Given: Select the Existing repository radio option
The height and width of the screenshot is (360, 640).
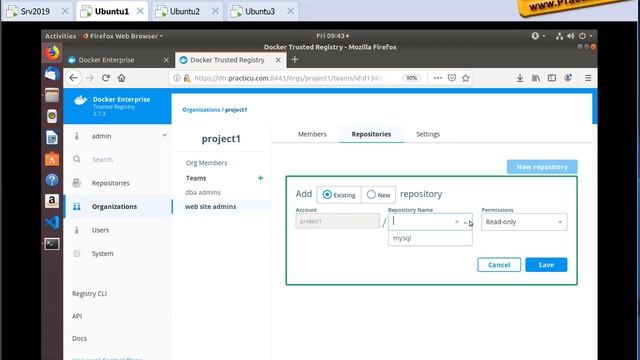Looking at the screenshot, I should click(327, 195).
